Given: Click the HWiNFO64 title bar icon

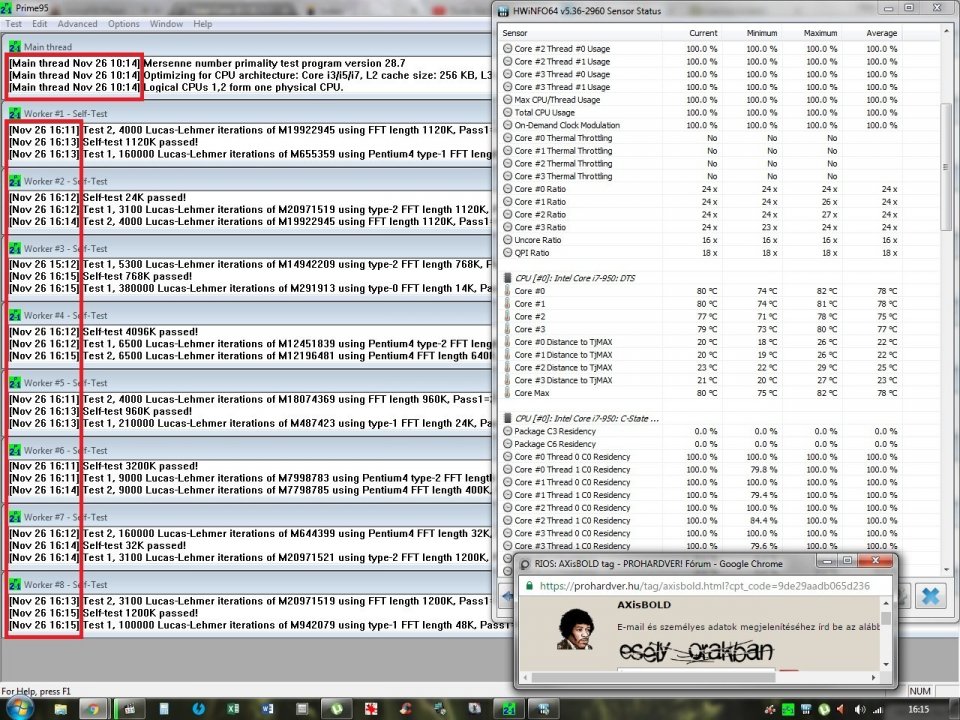Looking at the screenshot, I should 503,11.
